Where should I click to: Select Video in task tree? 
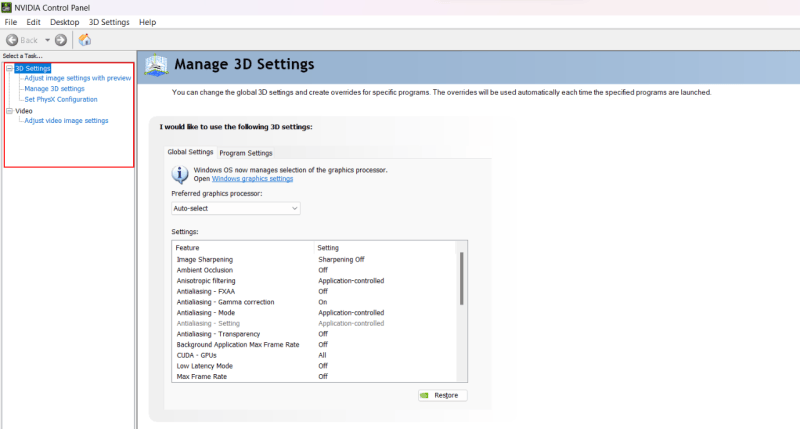tap(23, 111)
